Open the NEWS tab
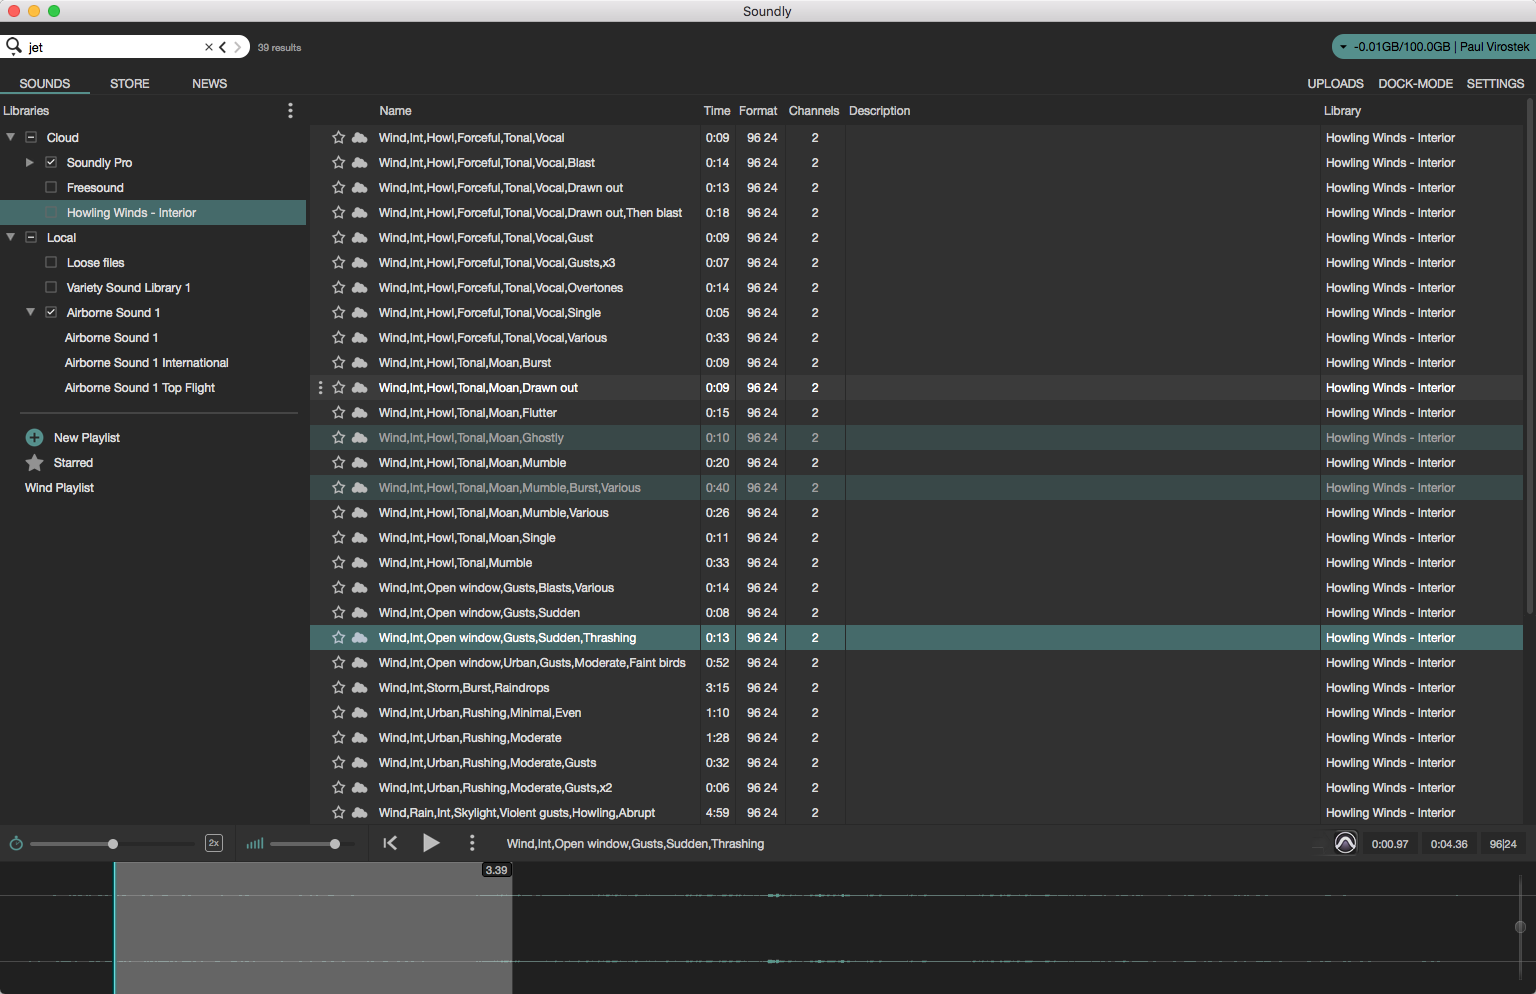This screenshot has width=1536, height=994. (209, 83)
